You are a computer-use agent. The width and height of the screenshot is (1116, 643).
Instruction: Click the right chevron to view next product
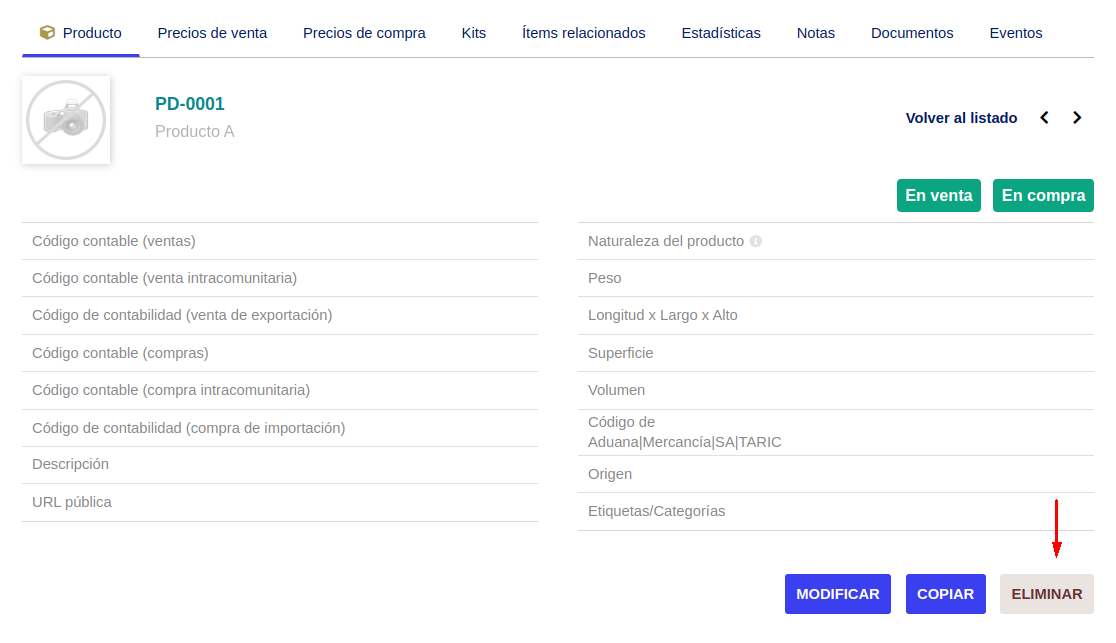(x=1077, y=117)
